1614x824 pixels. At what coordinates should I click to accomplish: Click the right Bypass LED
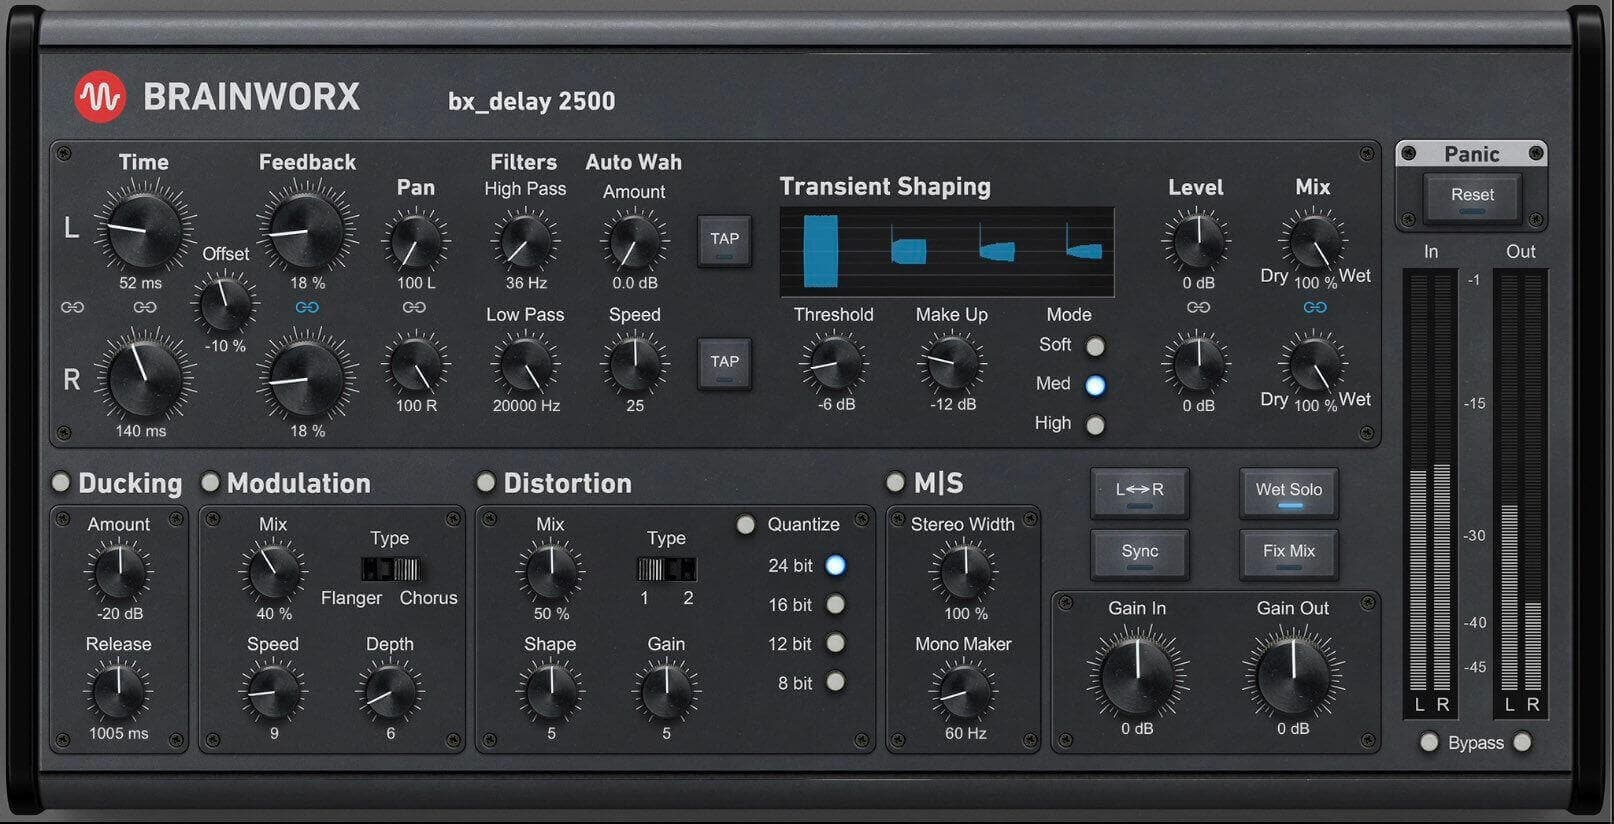pyautogui.click(x=1522, y=742)
